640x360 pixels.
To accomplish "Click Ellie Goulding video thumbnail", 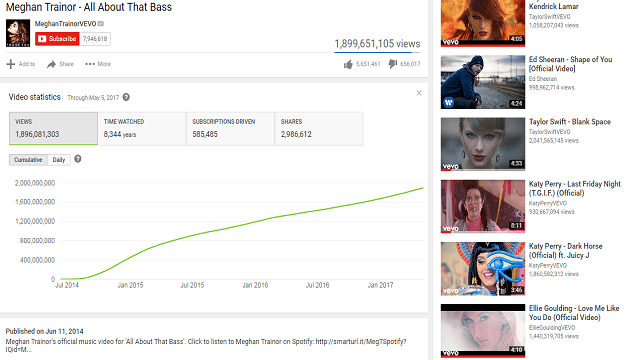I will tap(483, 331).
